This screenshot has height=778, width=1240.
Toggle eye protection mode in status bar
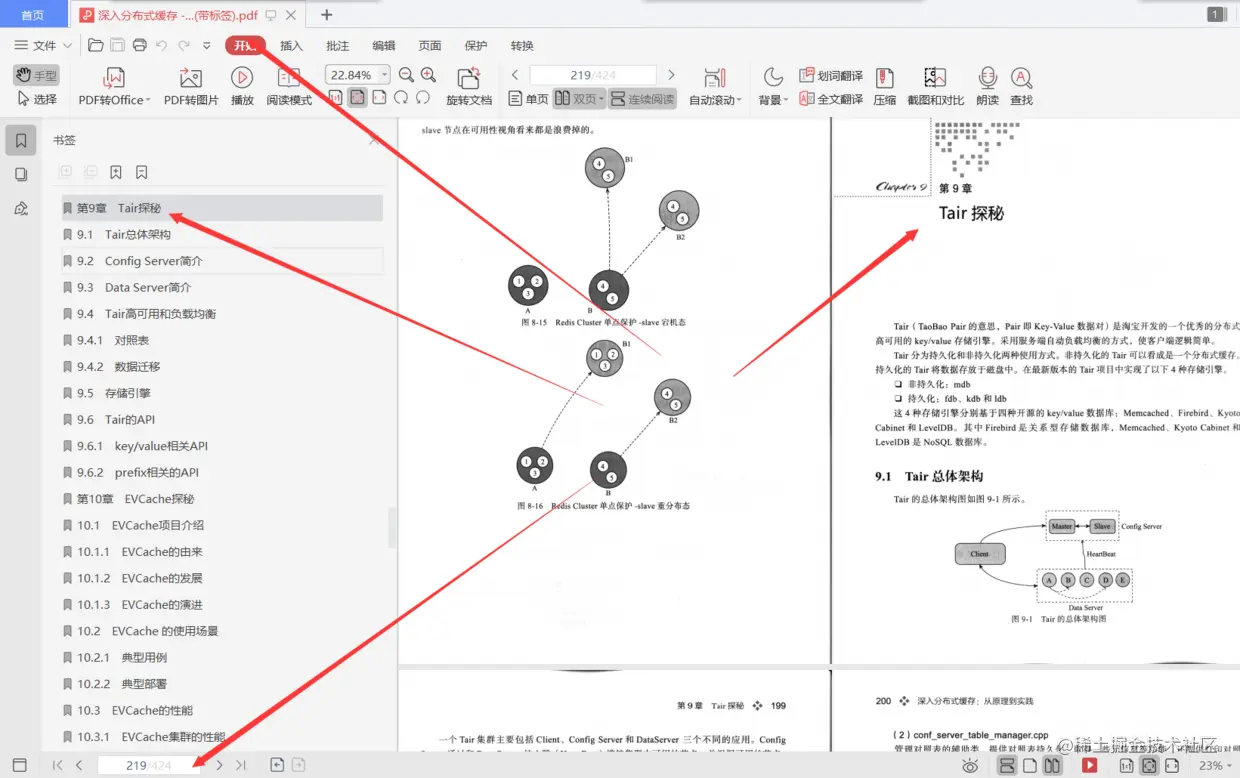pos(970,765)
